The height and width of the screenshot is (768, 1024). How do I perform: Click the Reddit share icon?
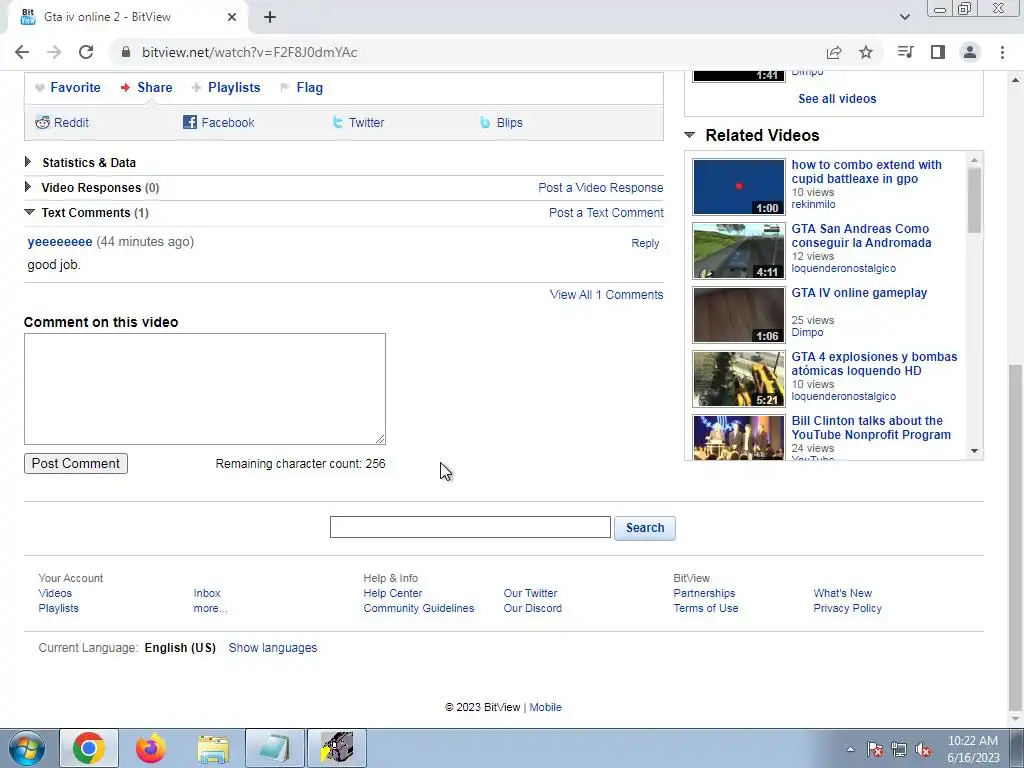[x=42, y=122]
